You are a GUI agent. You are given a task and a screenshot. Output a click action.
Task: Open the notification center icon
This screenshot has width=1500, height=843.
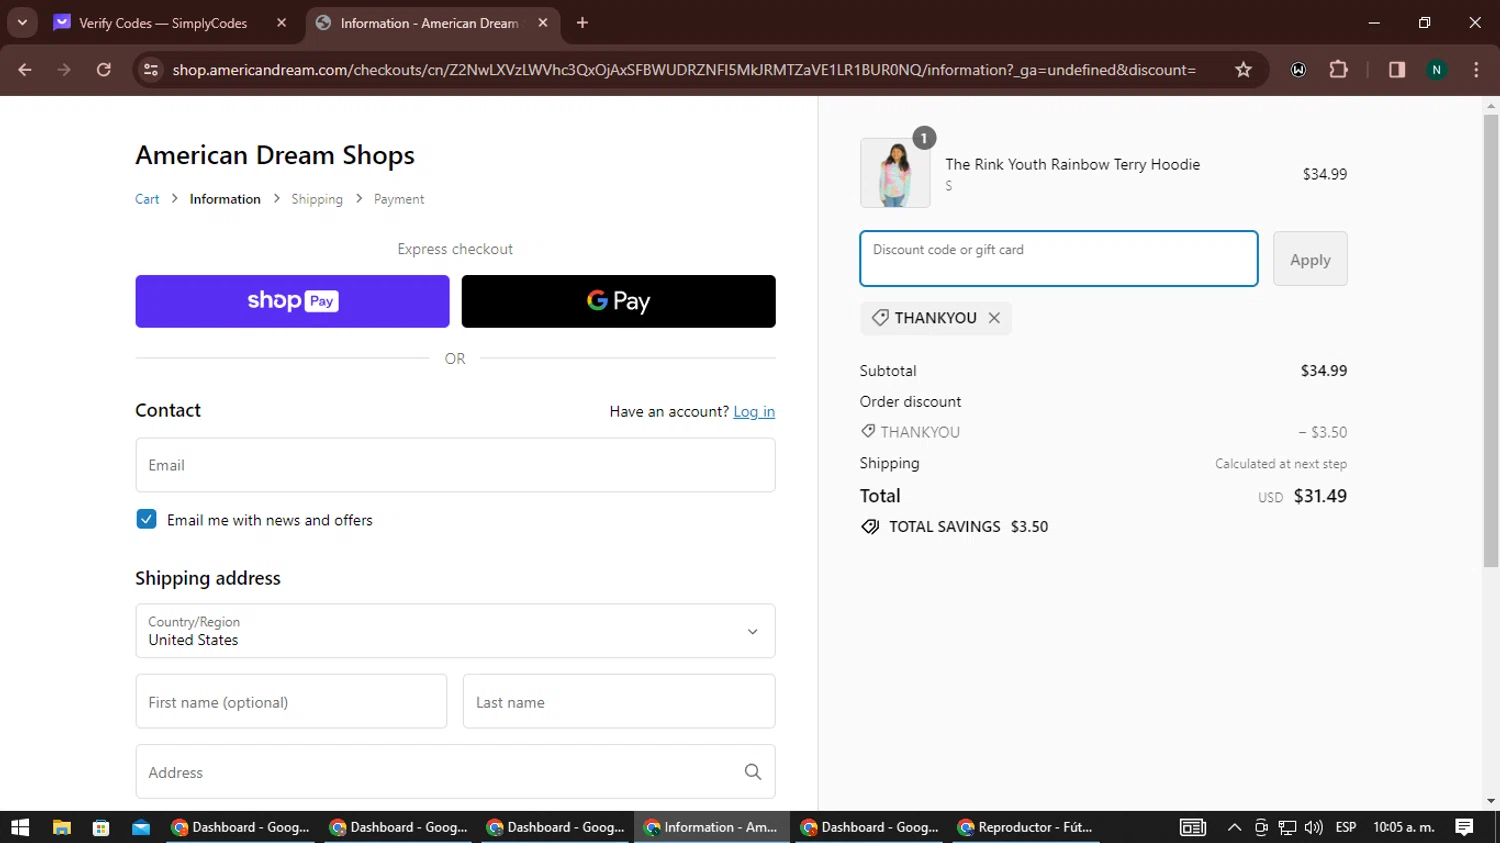1465,827
